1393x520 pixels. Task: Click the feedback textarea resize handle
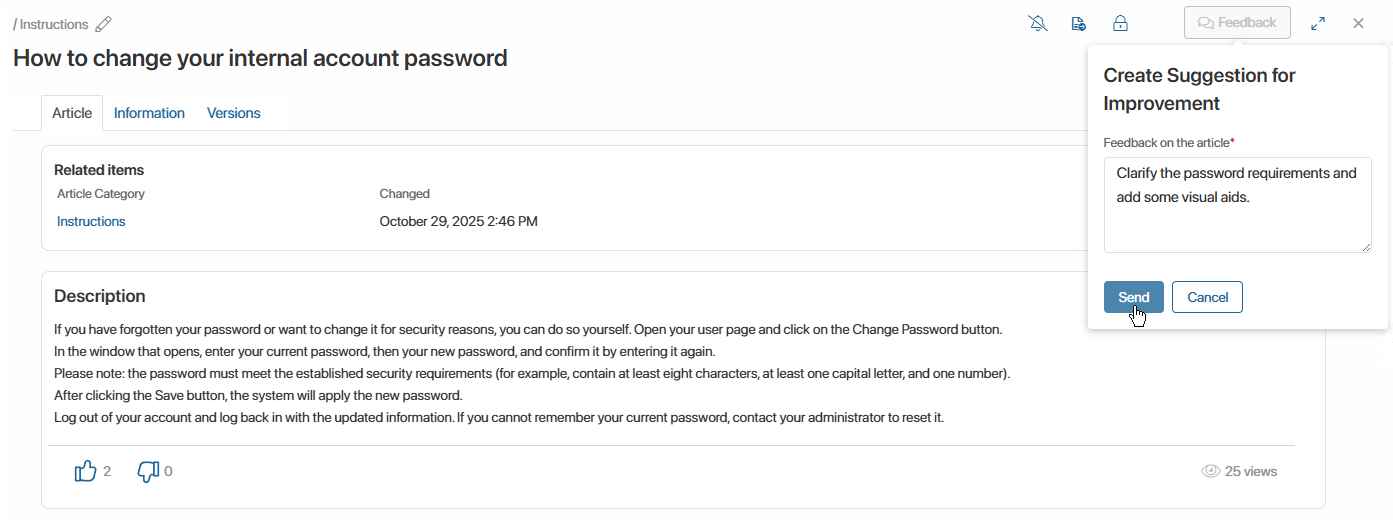(x=1365, y=246)
